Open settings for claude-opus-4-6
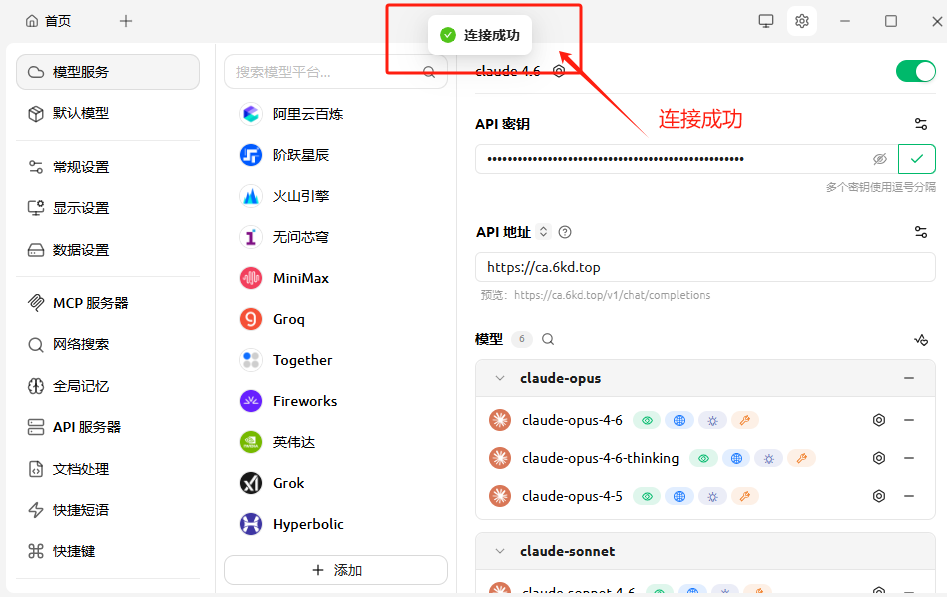The width and height of the screenshot is (947, 597). pyautogui.click(x=879, y=420)
